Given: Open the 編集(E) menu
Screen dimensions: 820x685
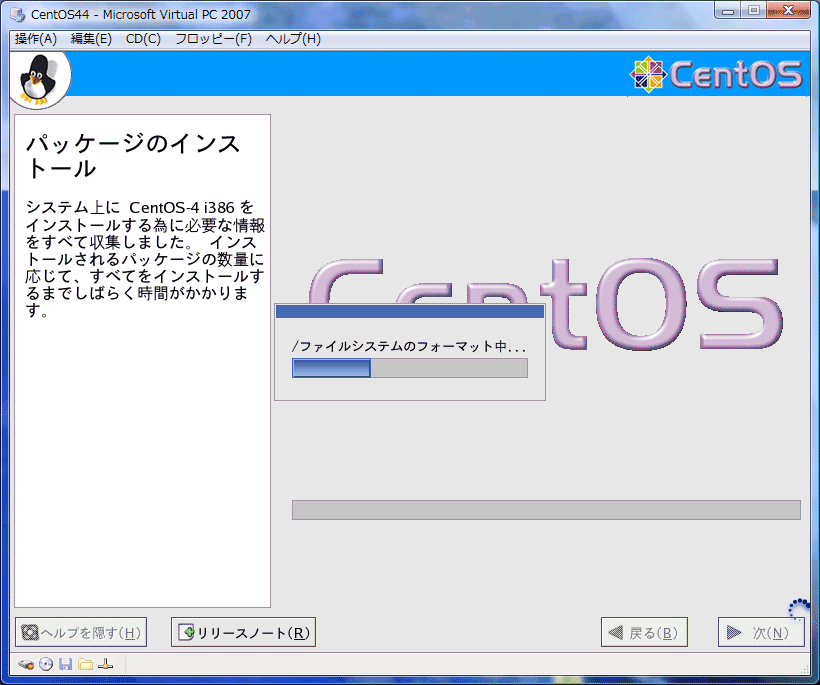Looking at the screenshot, I should [x=91, y=39].
